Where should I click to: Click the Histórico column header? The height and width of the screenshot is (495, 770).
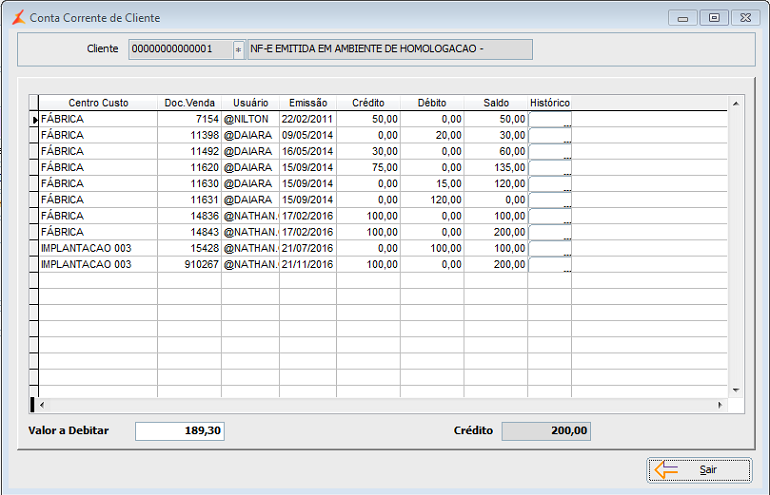(550, 103)
